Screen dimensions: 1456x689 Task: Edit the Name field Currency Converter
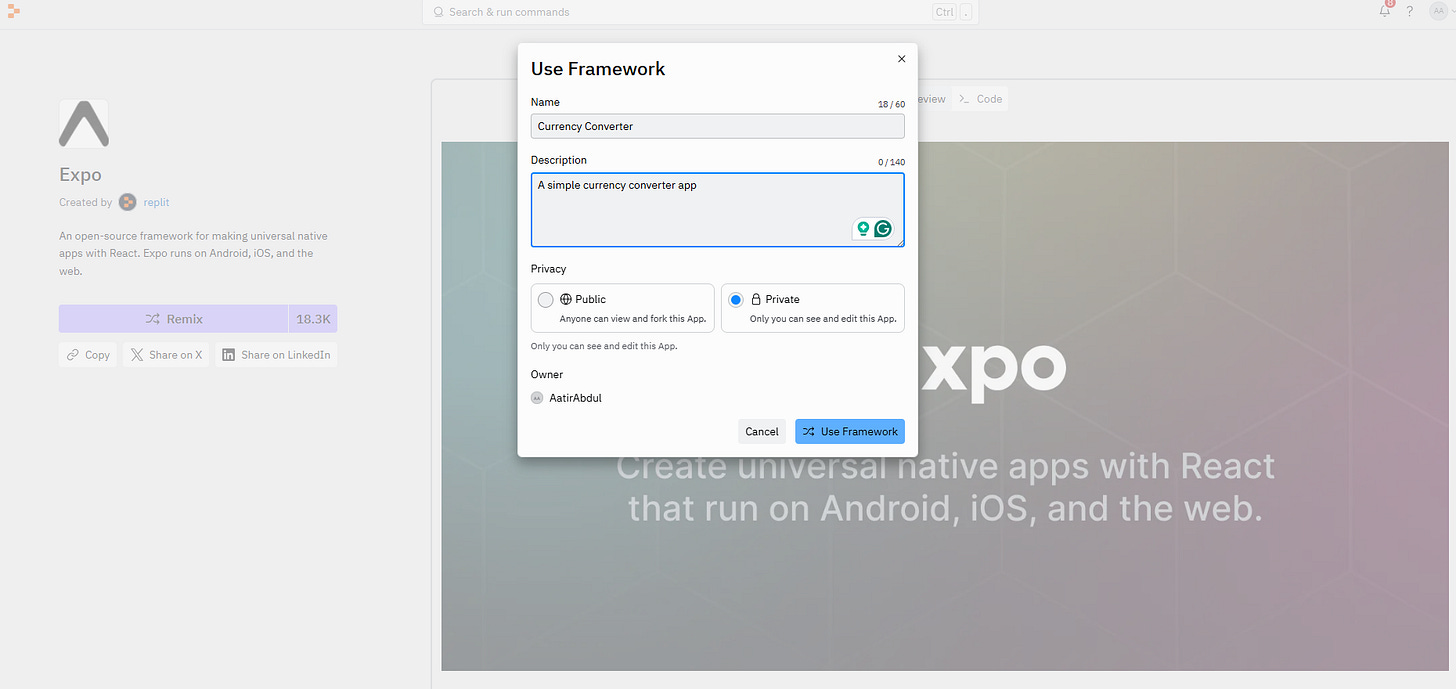(x=717, y=126)
